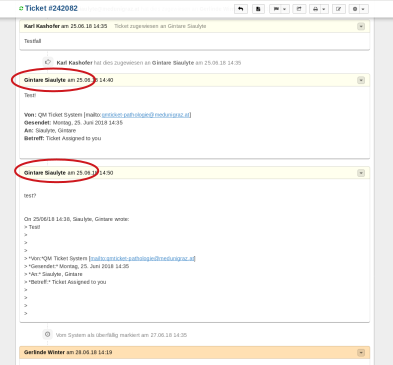Open the dropdown arrow next to gear

click(x=364, y=9)
